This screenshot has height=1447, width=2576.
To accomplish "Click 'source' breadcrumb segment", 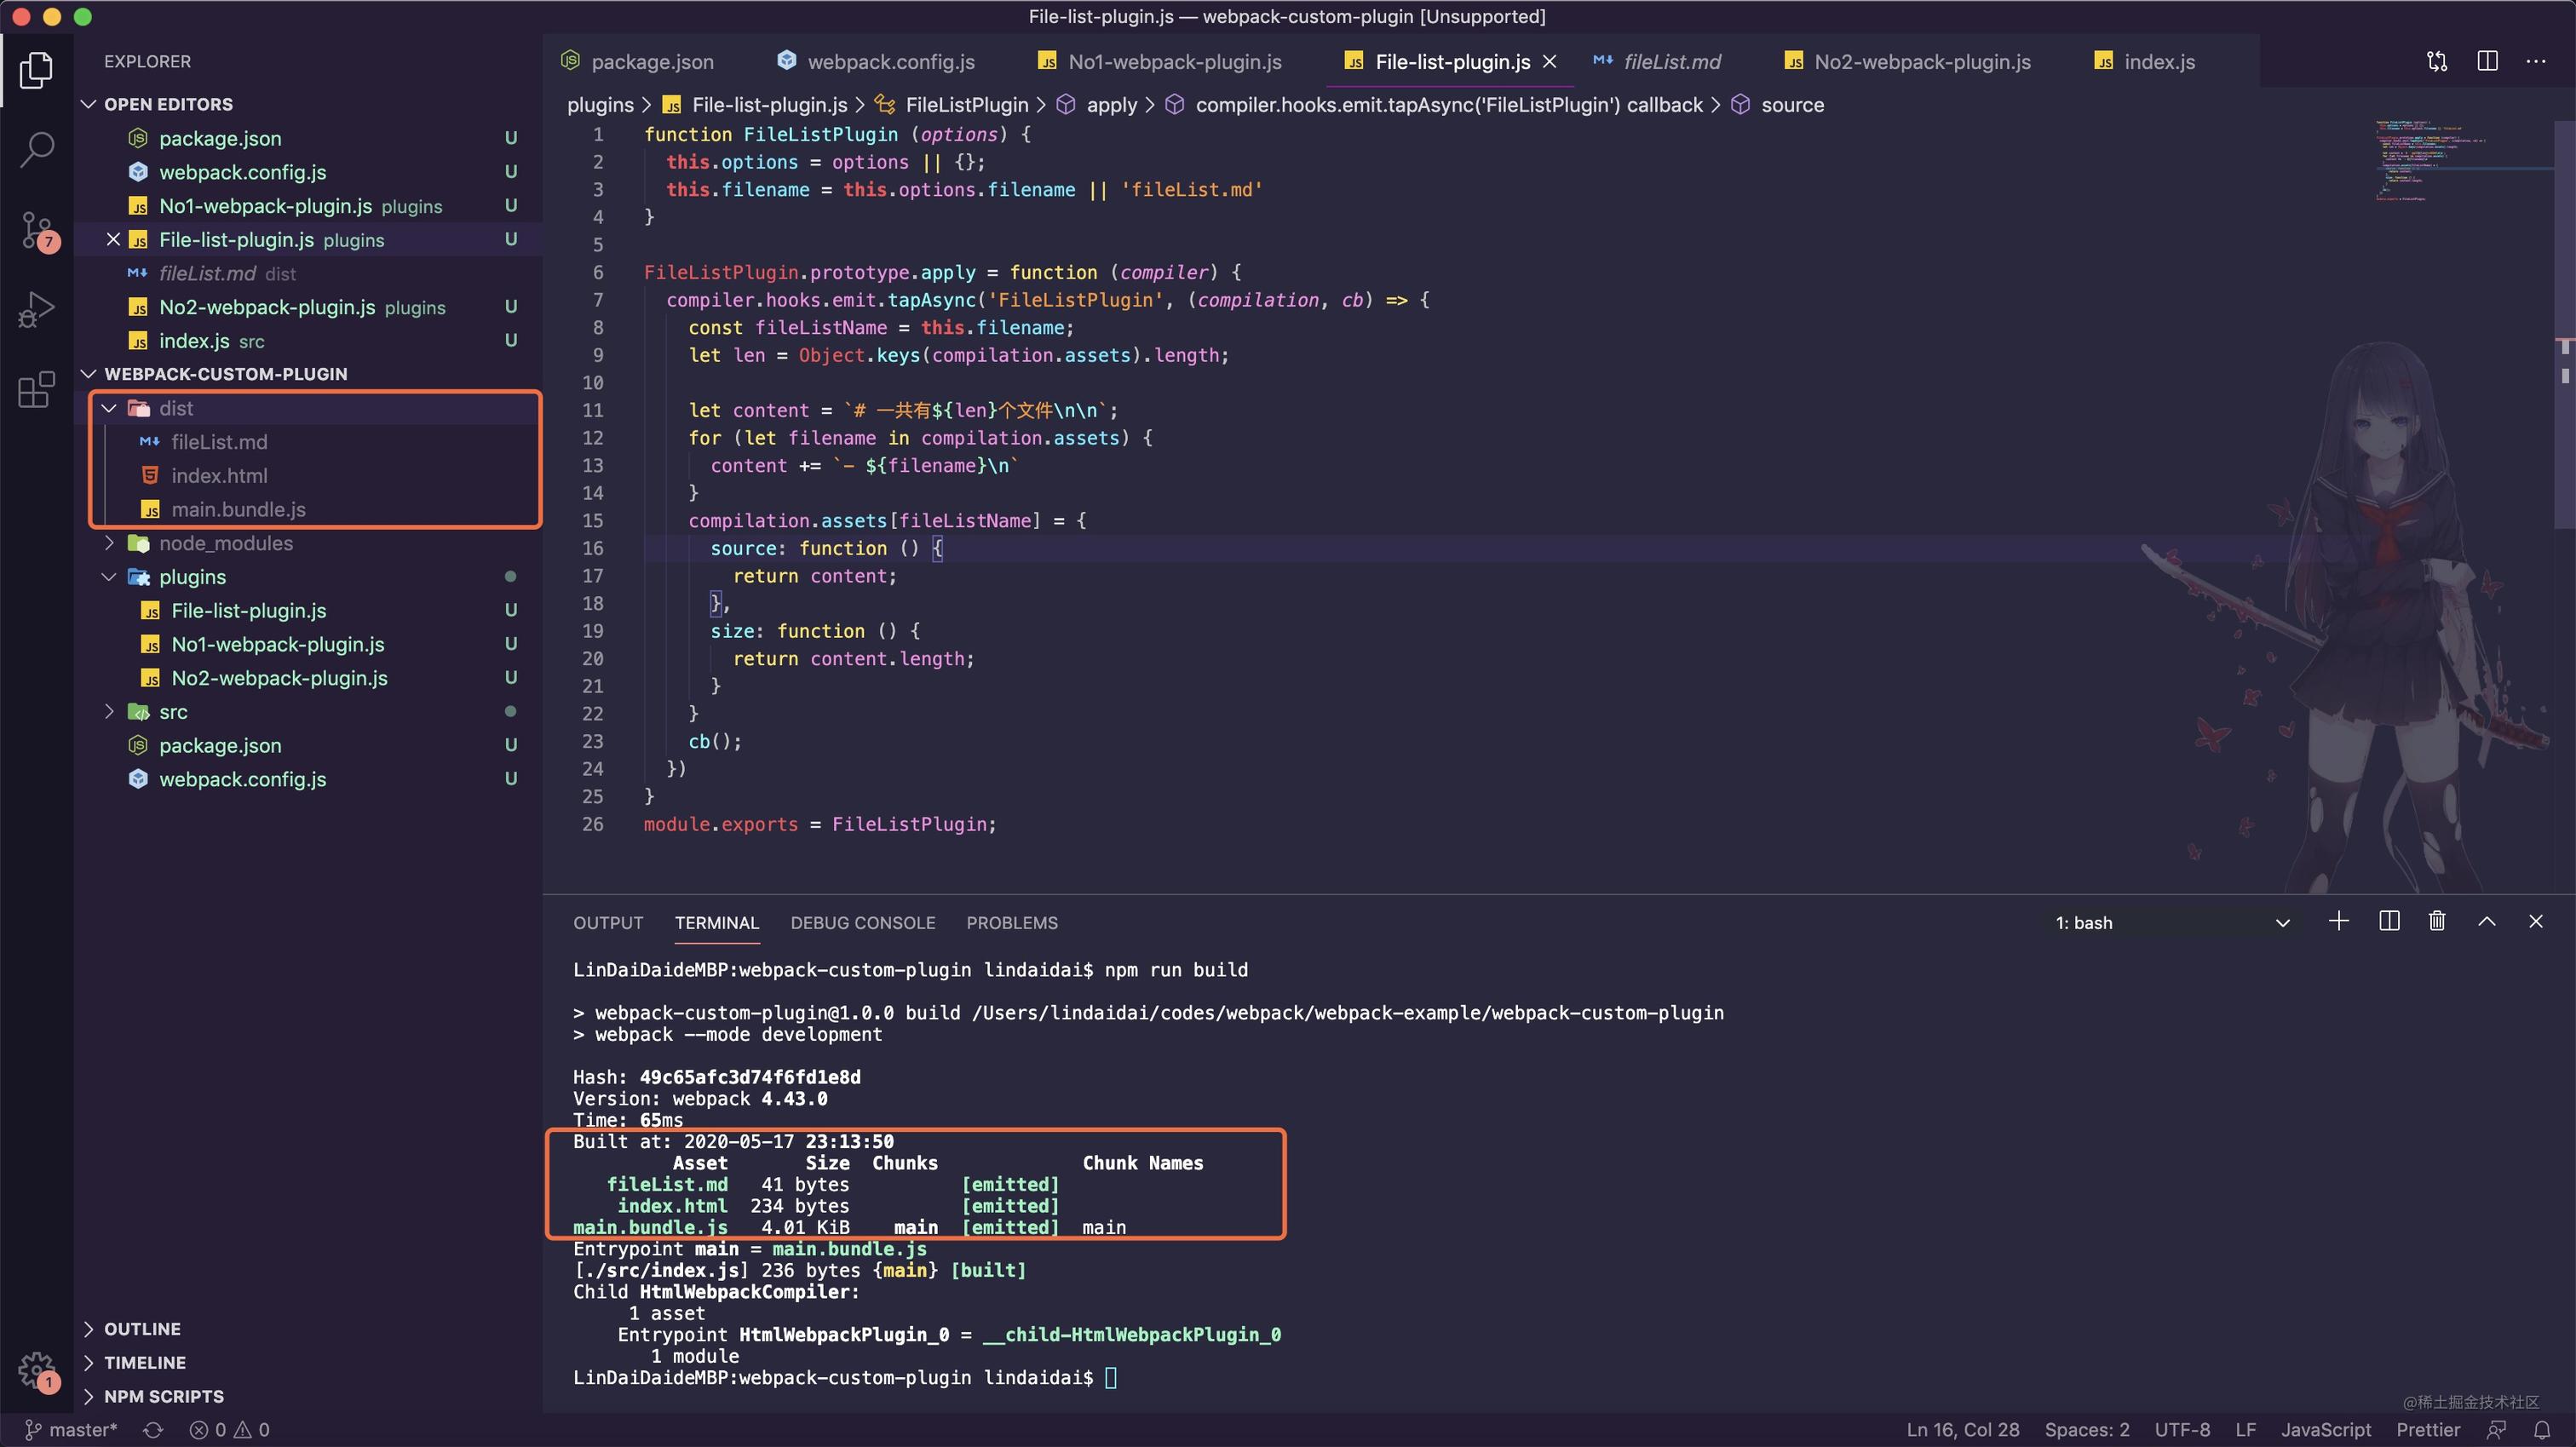I will point(1792,105).
